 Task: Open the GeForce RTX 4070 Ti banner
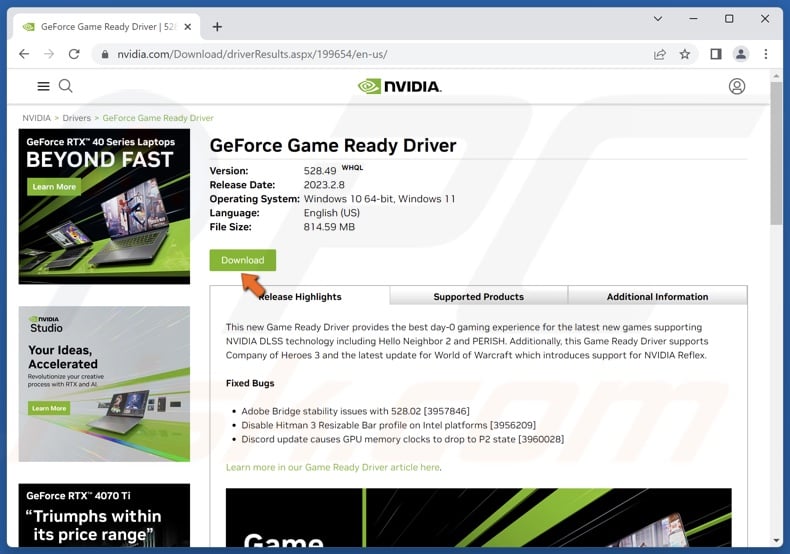click(x=104, y=515)
